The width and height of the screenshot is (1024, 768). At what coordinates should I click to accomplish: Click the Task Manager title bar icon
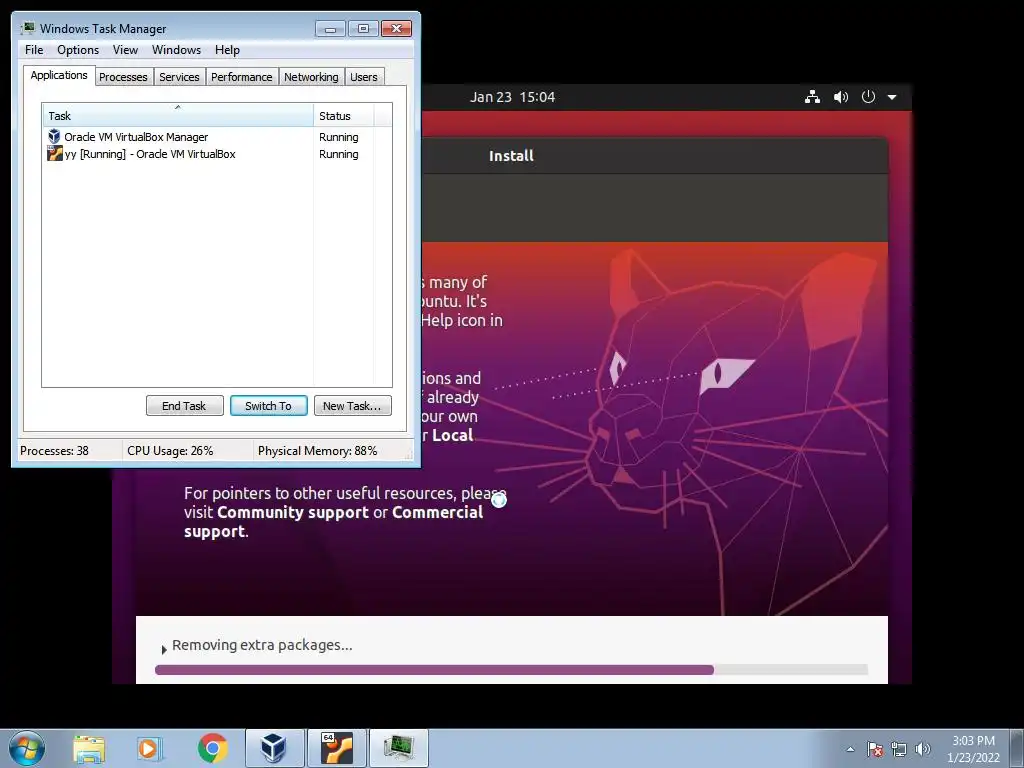[28, 28]
